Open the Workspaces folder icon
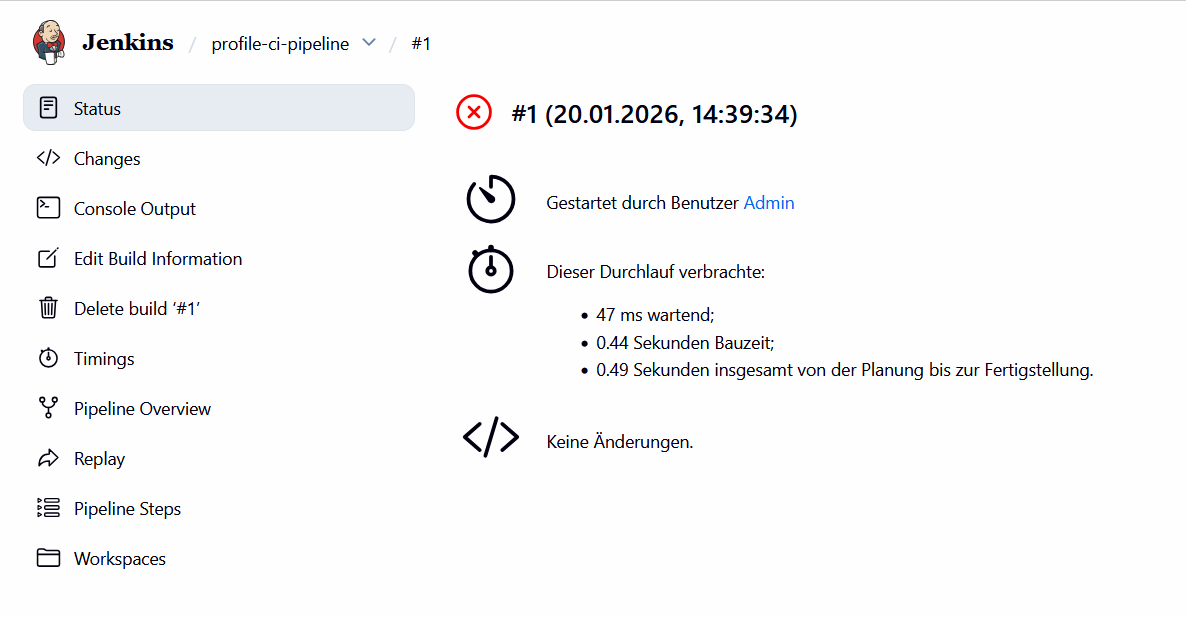 point(48,558)
